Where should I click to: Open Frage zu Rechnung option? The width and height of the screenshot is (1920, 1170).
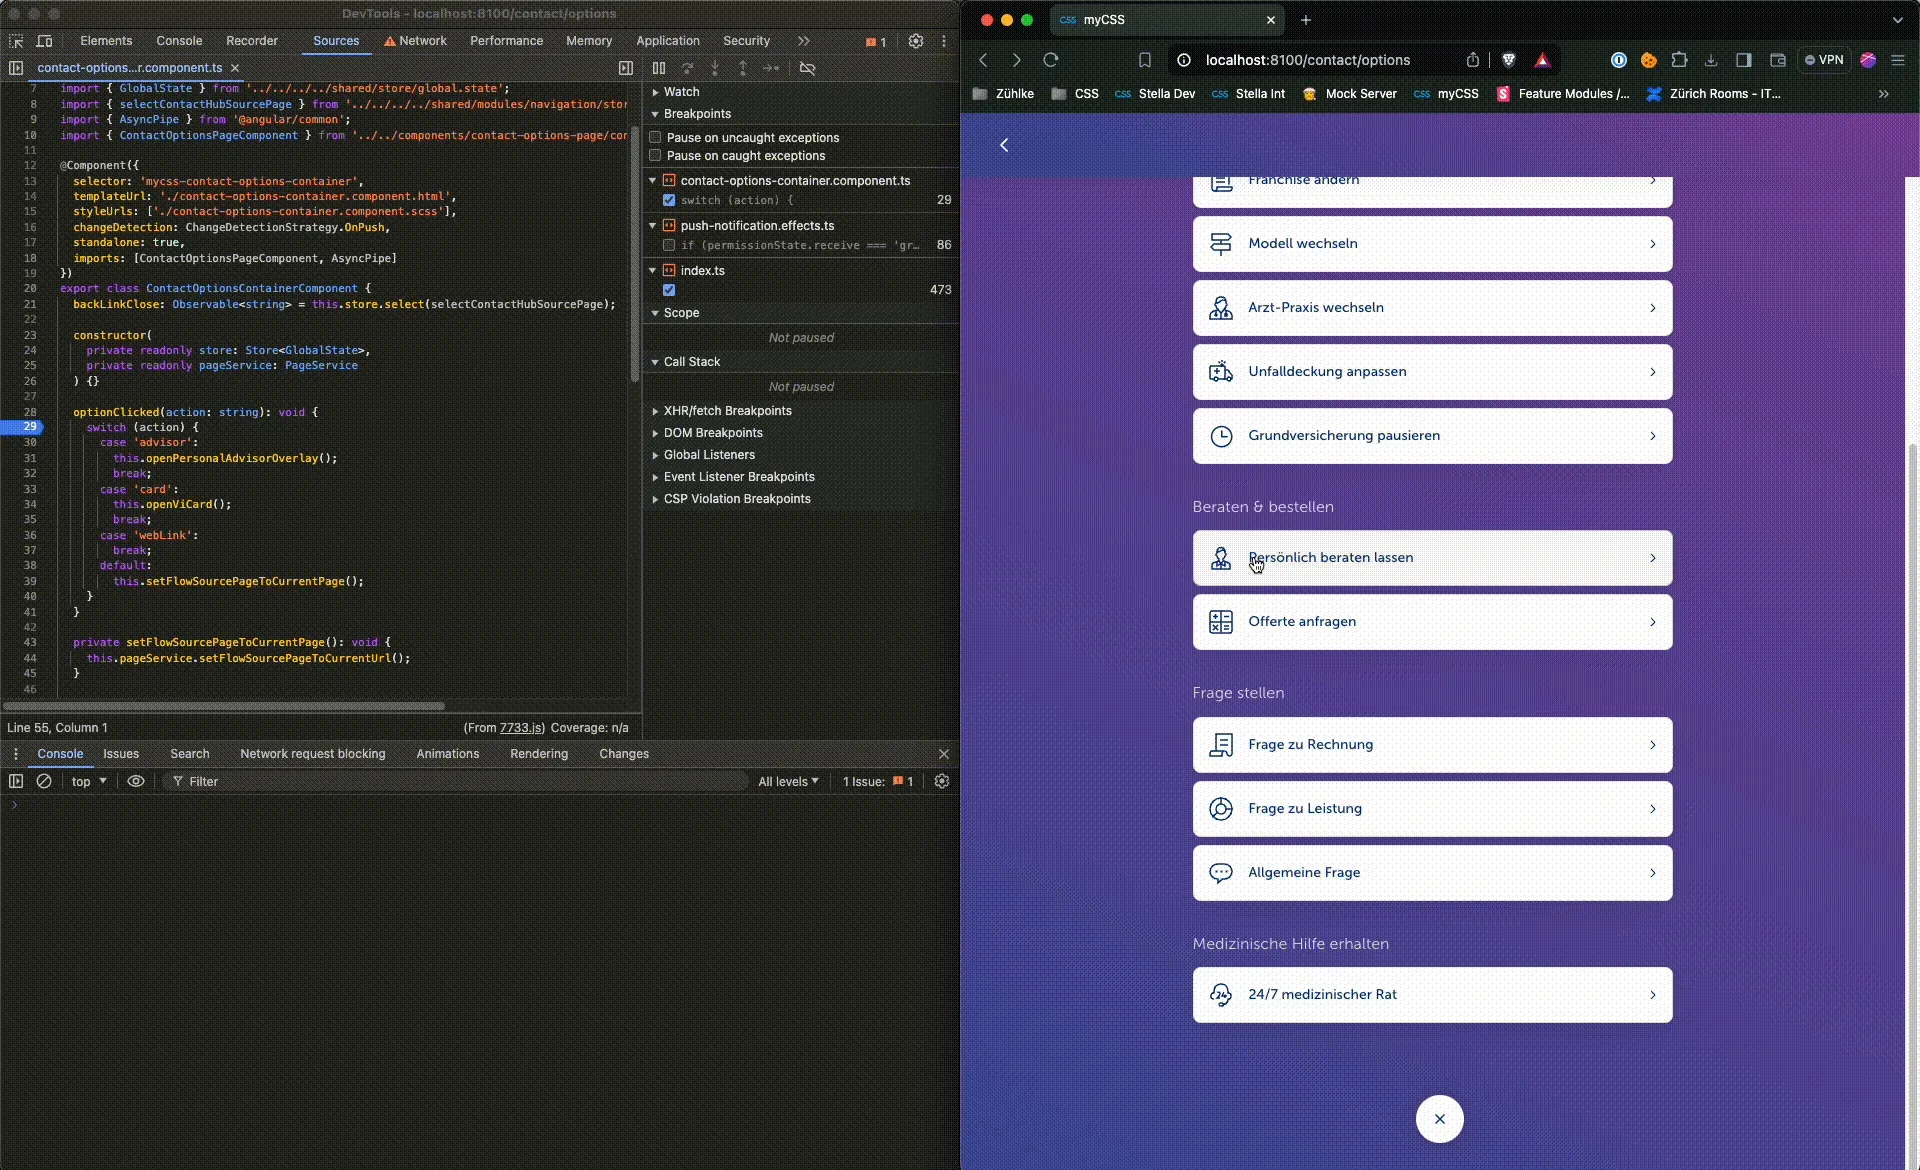1432,745
